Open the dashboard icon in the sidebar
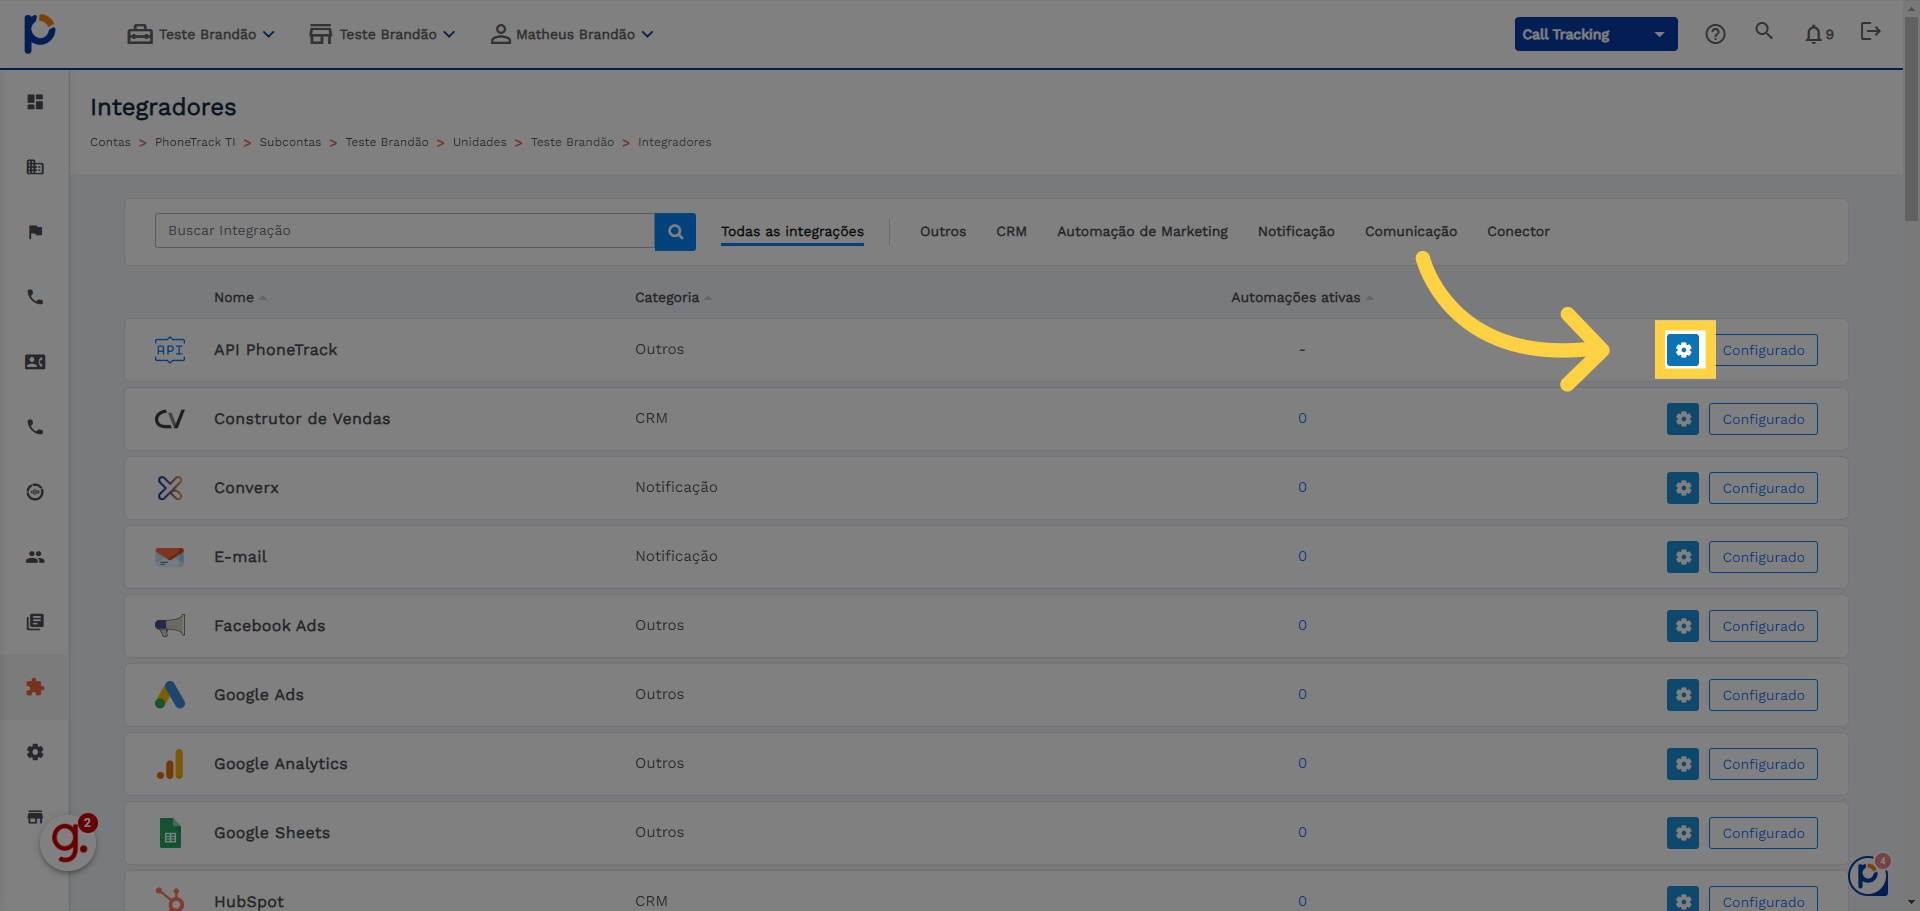The image size is (1920, 911). (x=35, y=102)
